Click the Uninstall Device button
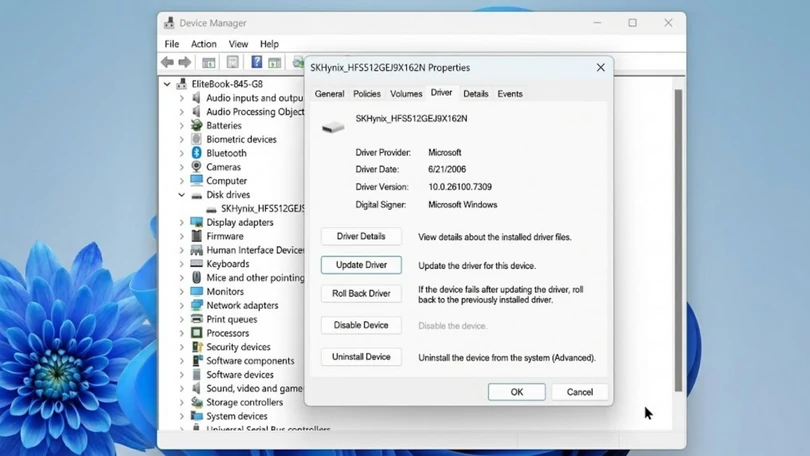 coord(361,356)
